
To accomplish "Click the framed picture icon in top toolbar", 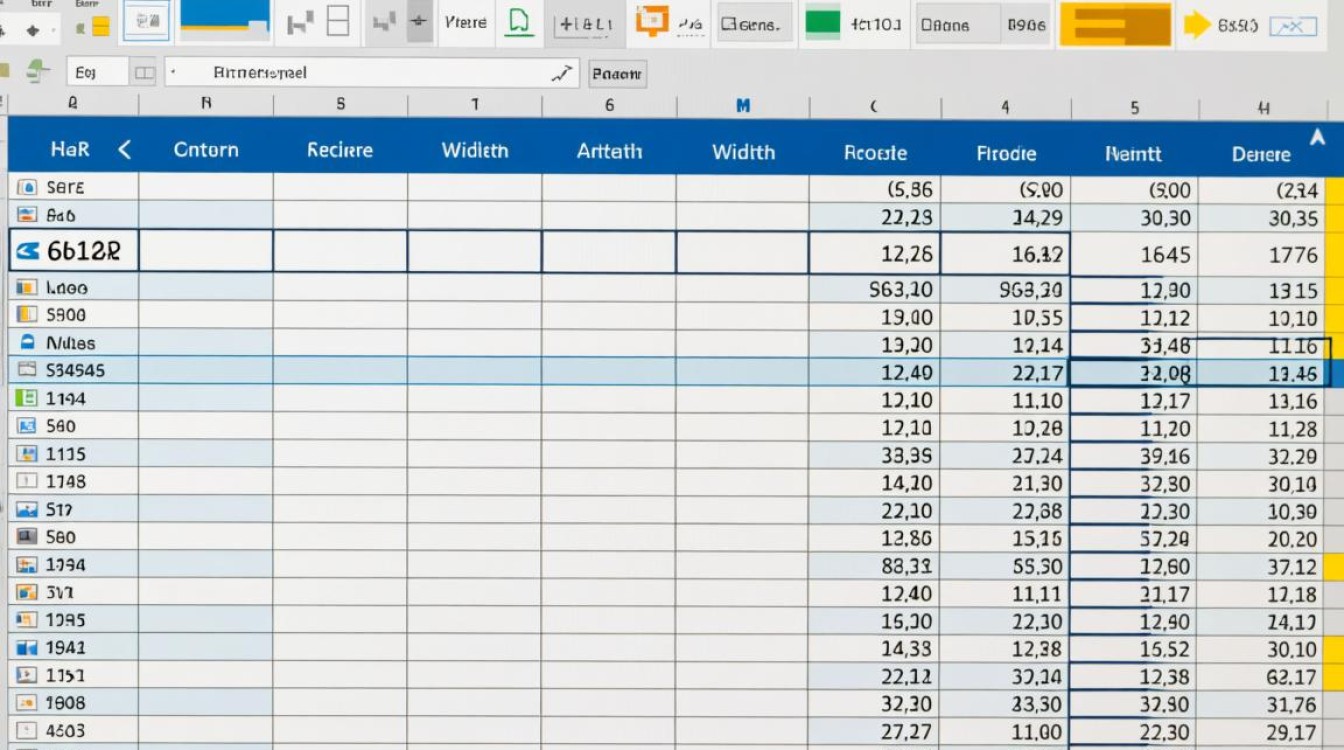I will 146,21.
